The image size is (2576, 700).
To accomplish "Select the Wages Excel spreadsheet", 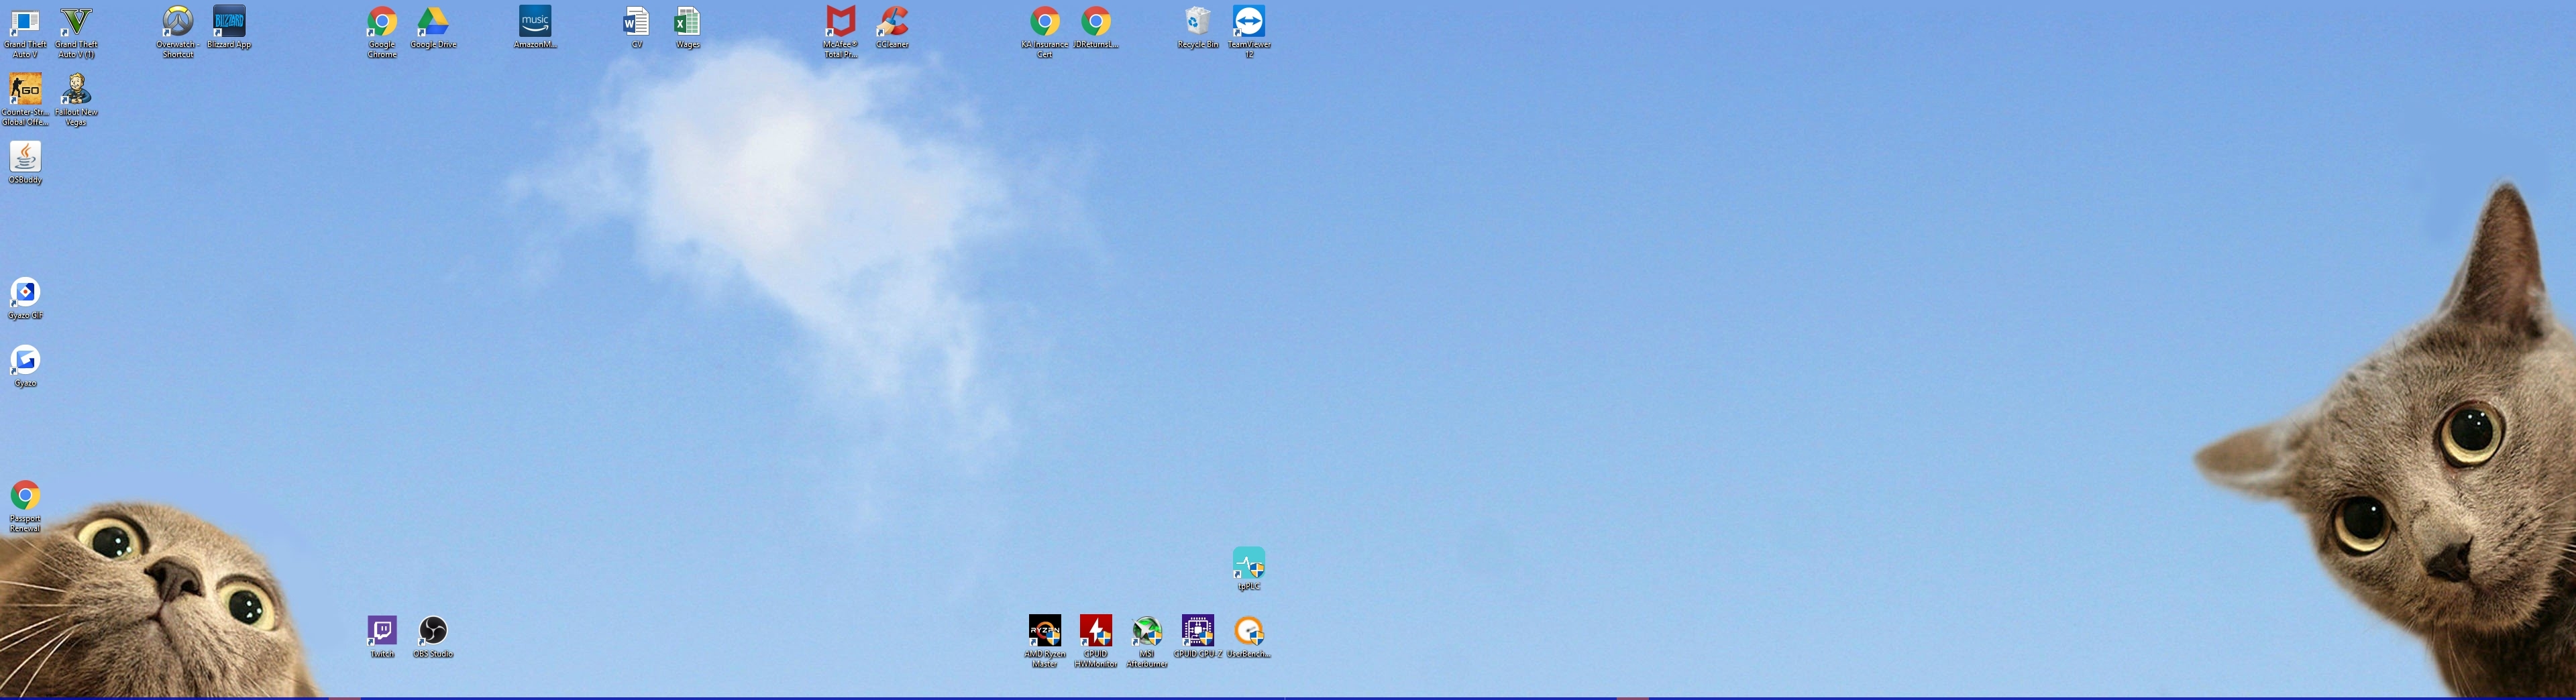I will pyautogui.click(x=688, y=28).
